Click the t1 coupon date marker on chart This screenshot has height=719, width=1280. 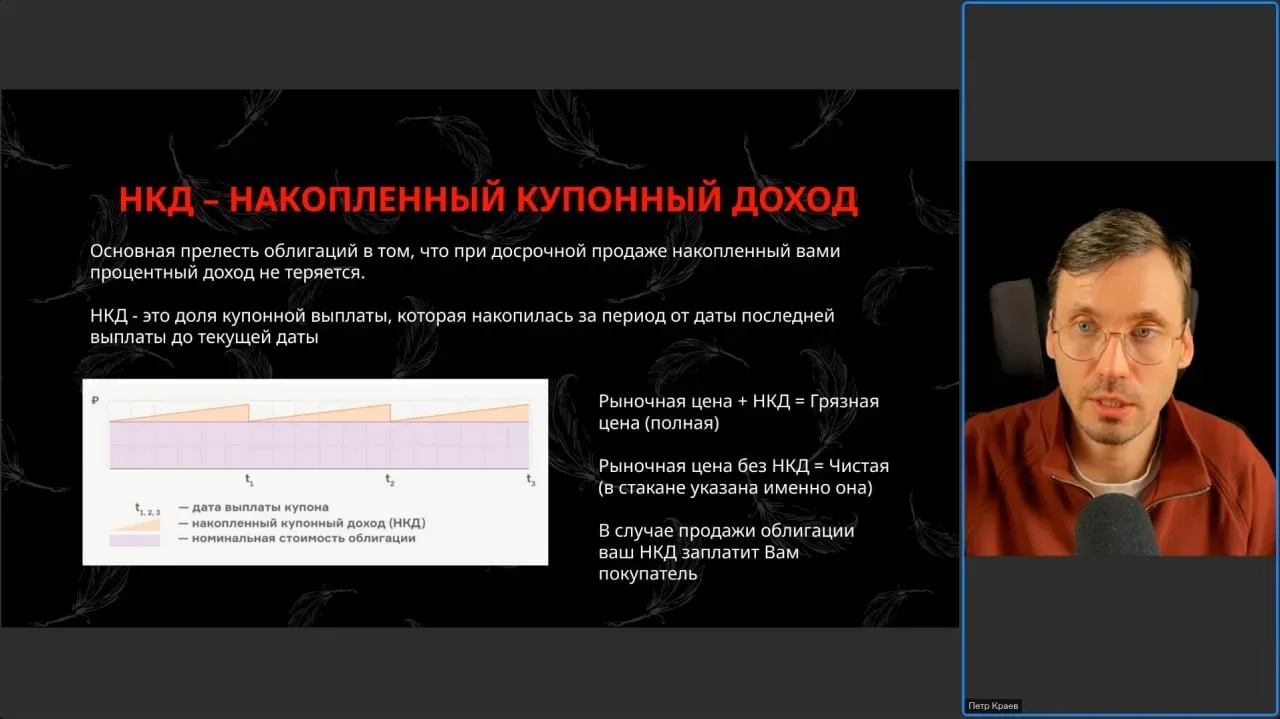[x=249, y=481]
